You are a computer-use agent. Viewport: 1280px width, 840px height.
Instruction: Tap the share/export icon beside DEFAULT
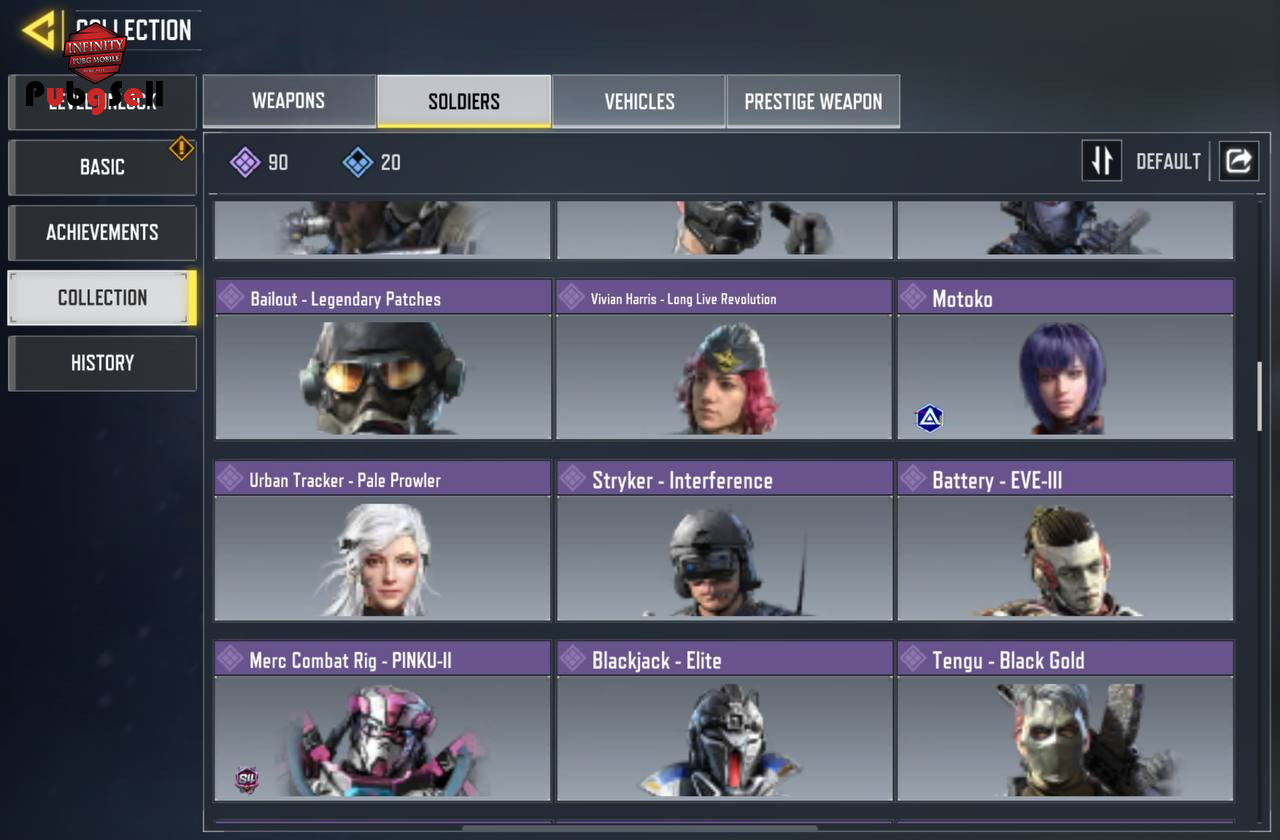tap(1238, 161)
